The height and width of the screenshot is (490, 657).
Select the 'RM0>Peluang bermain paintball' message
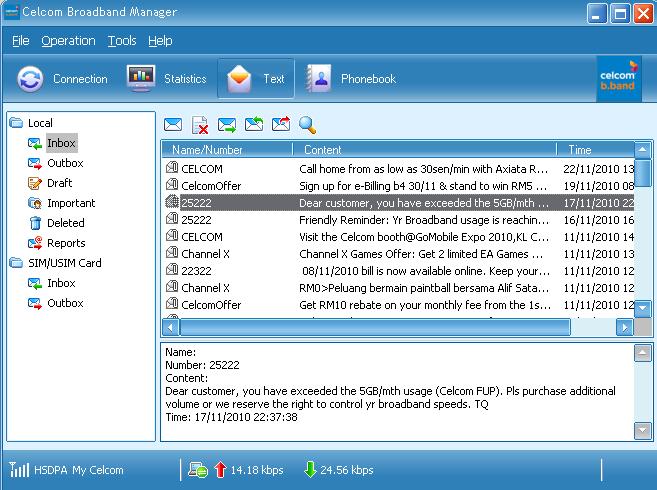(398, 288)
